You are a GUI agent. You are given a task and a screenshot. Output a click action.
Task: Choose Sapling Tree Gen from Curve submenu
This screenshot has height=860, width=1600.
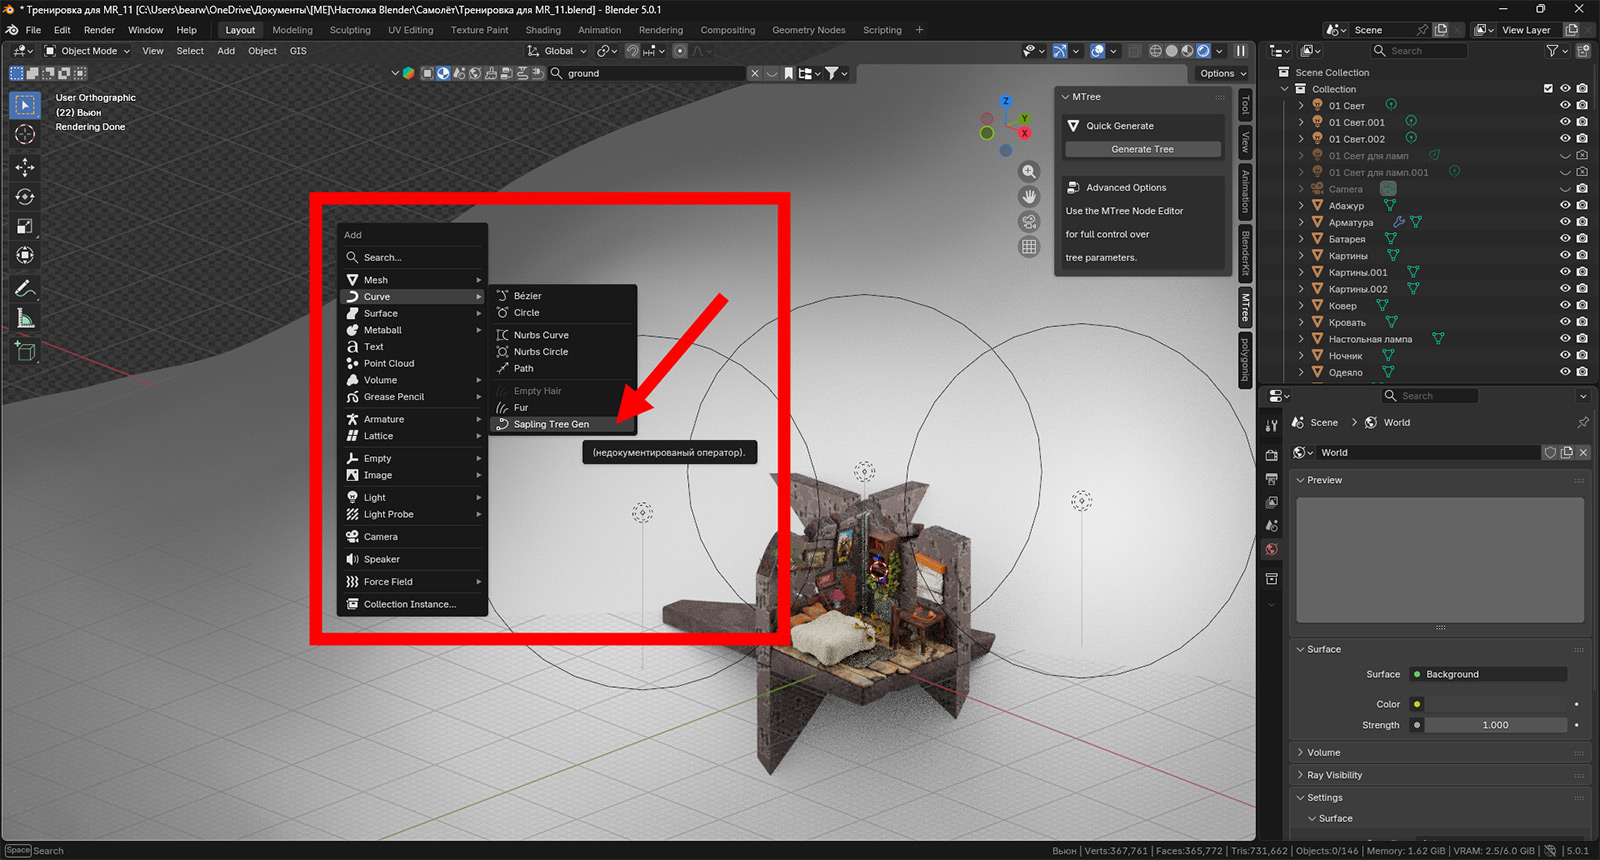pos(551,424)
